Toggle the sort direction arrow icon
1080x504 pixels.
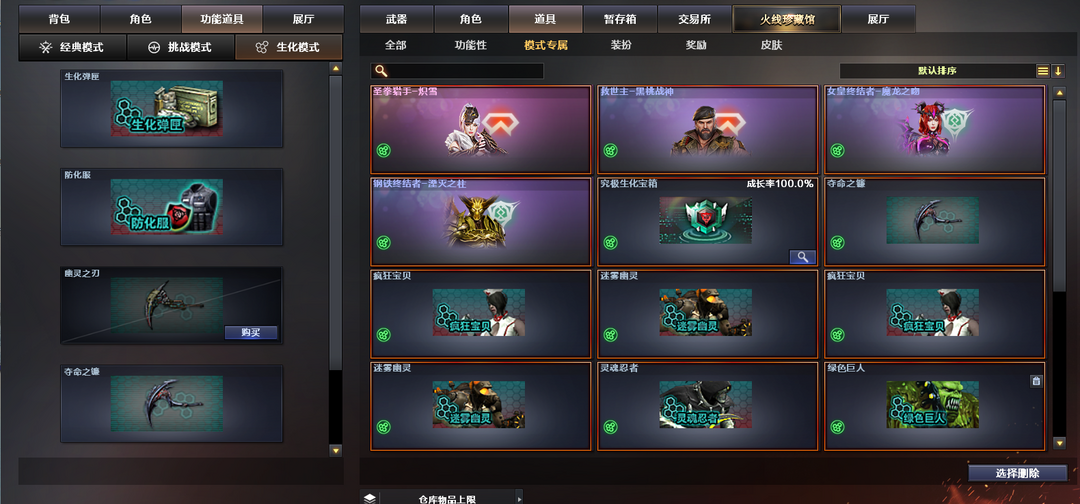1058,71
